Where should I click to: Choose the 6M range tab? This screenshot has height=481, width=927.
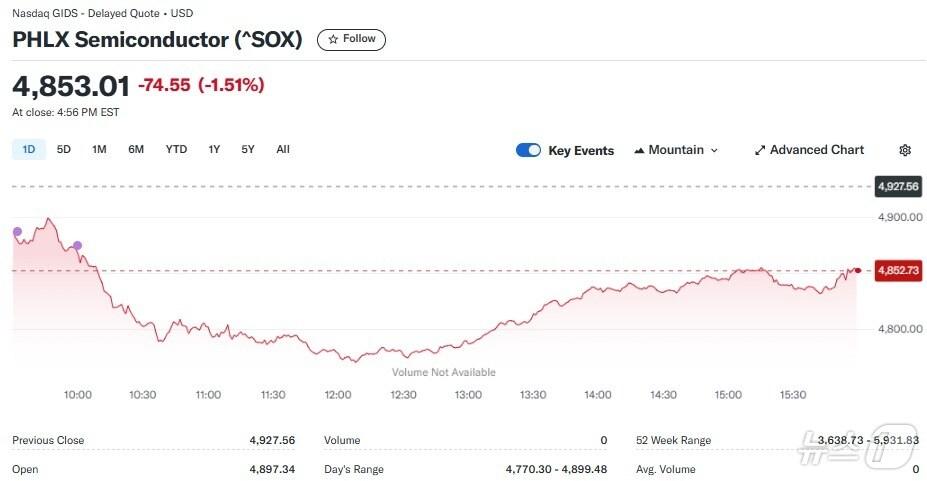click(x=136, y=150)
